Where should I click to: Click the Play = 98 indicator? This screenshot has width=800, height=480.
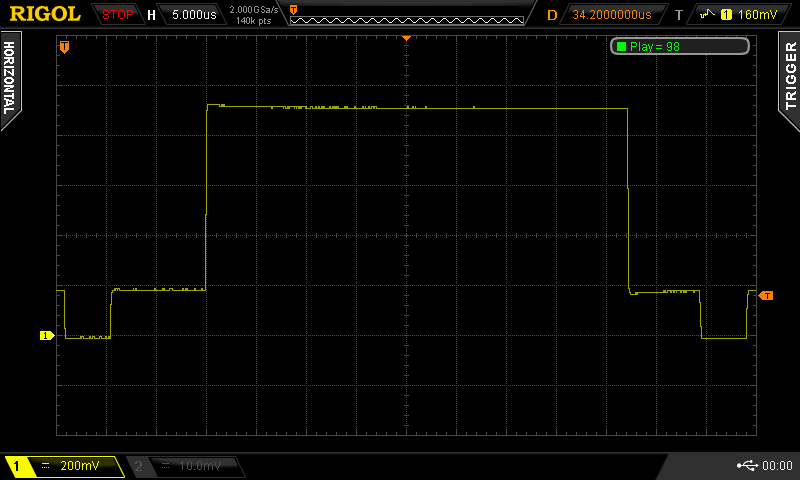click(x=679, y=47)
